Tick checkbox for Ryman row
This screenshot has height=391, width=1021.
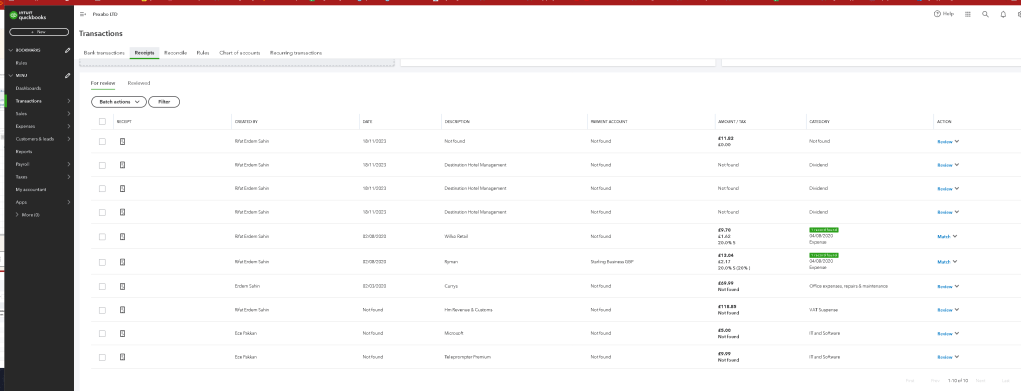102,262
